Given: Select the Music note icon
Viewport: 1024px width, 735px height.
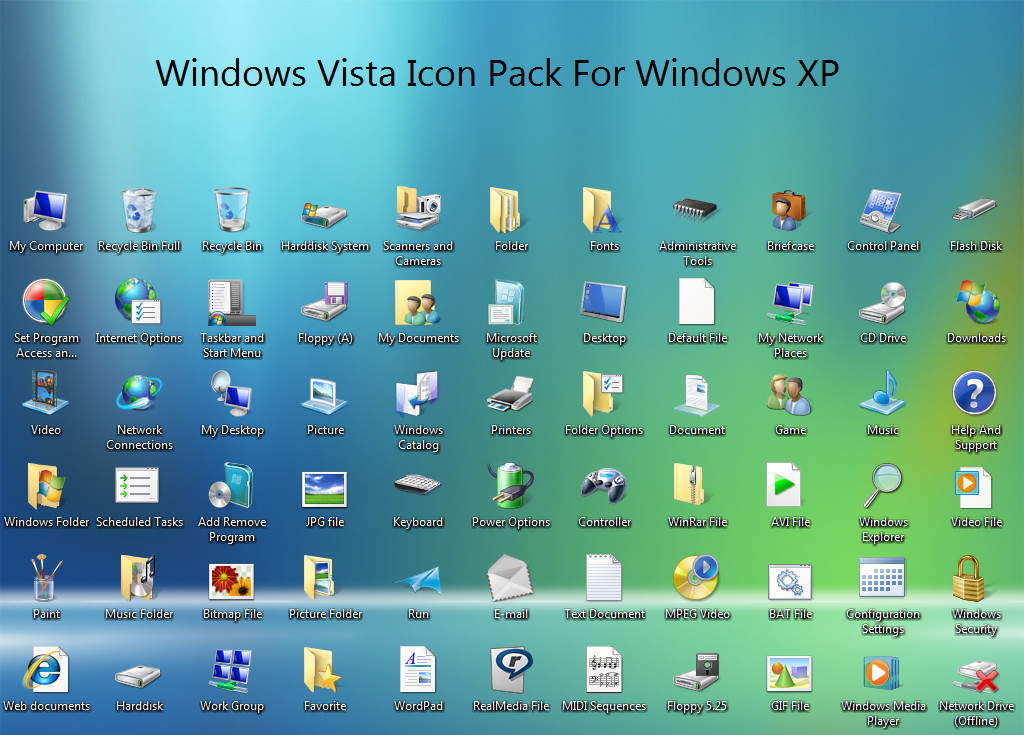Looking at the screenshot, I should 882,393.
